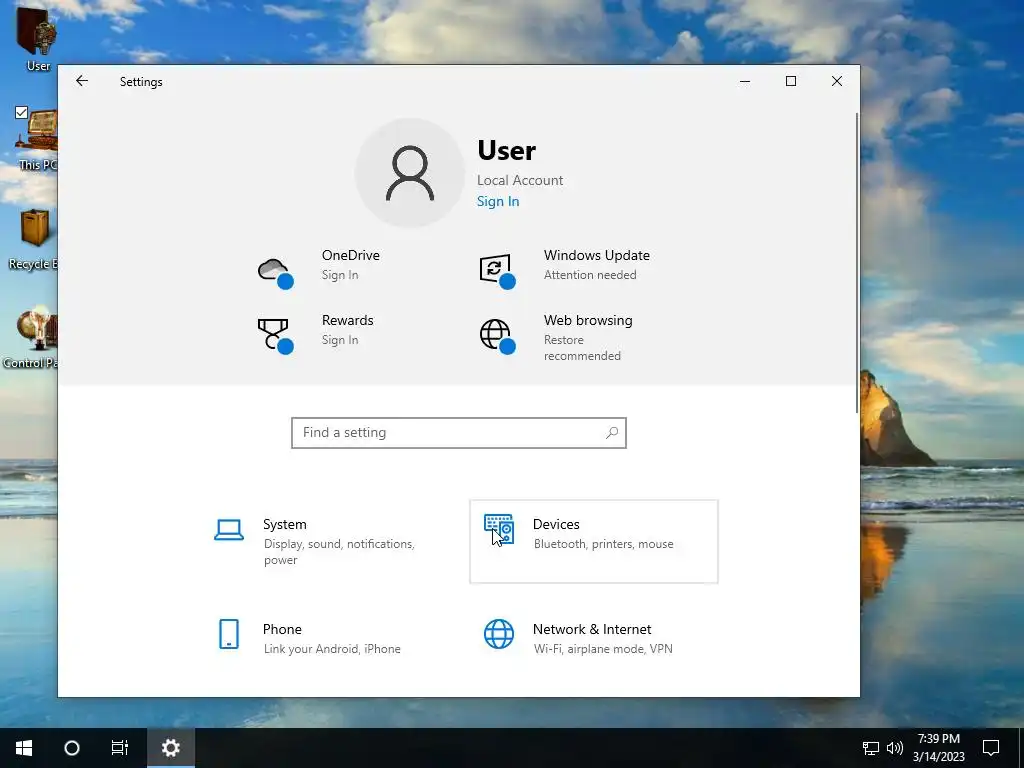The width and height of the screenshot is (1024, 768).
Task: Open the Phone settings icon
Action: [229, 634]
